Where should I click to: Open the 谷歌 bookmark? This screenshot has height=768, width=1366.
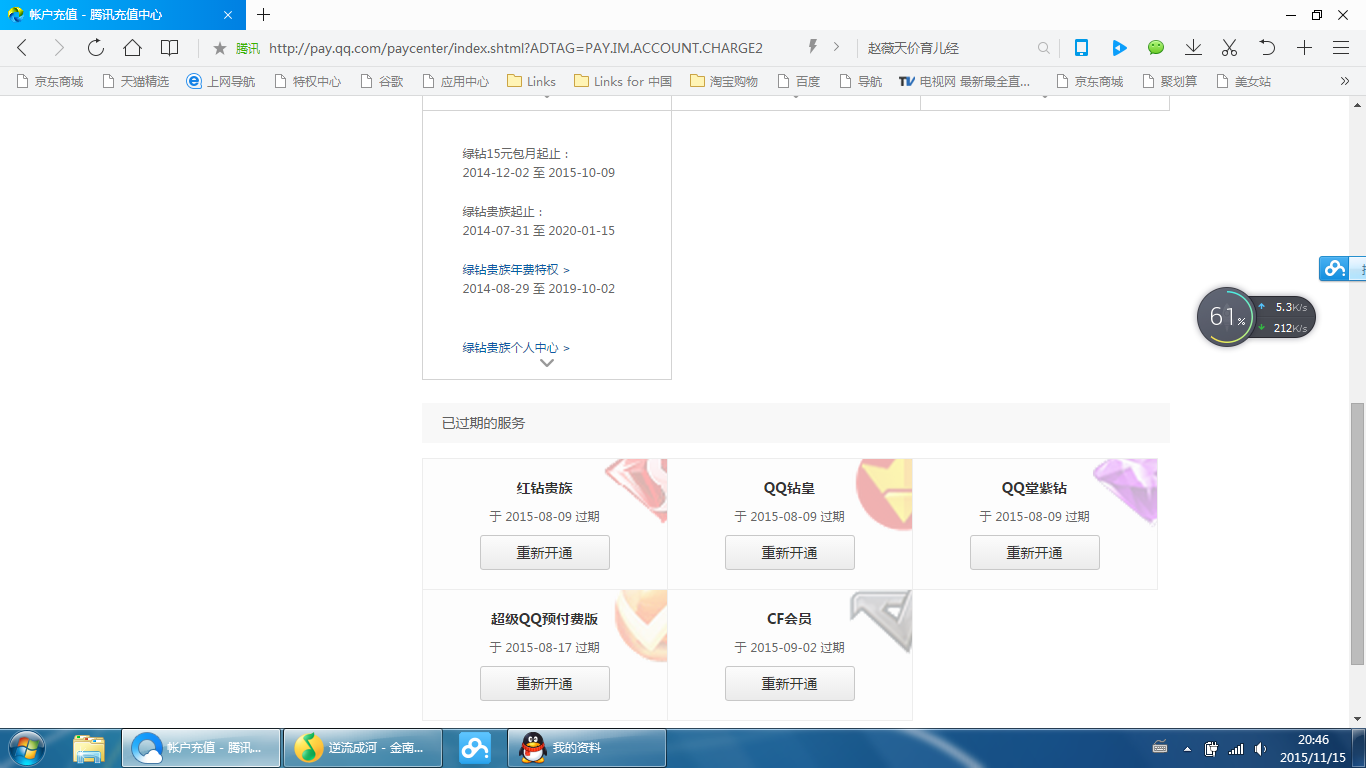point(382,82)
